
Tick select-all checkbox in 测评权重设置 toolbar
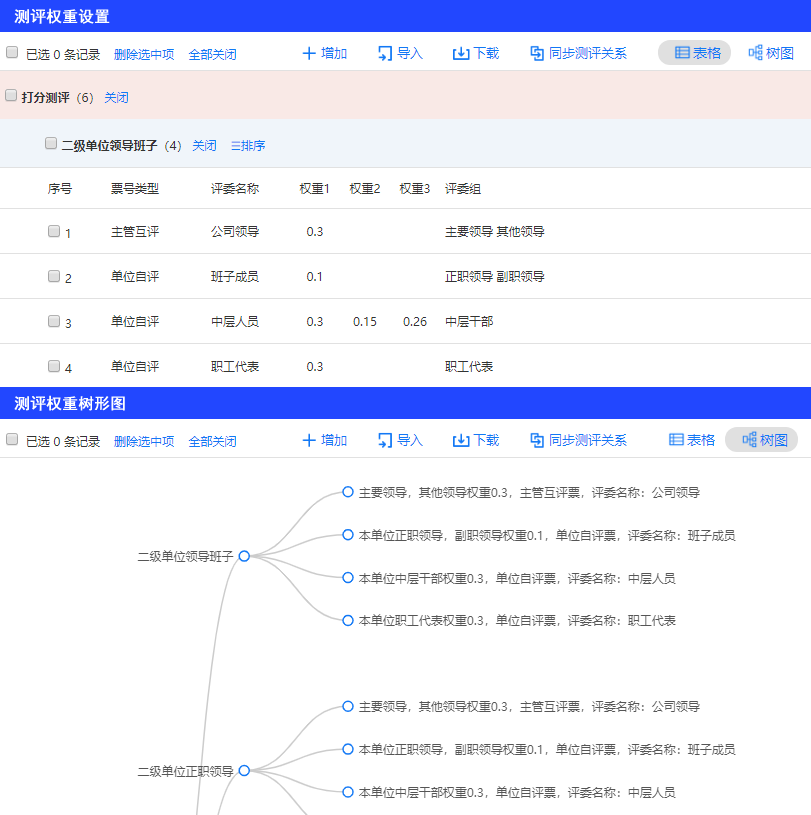coord(12,52)
